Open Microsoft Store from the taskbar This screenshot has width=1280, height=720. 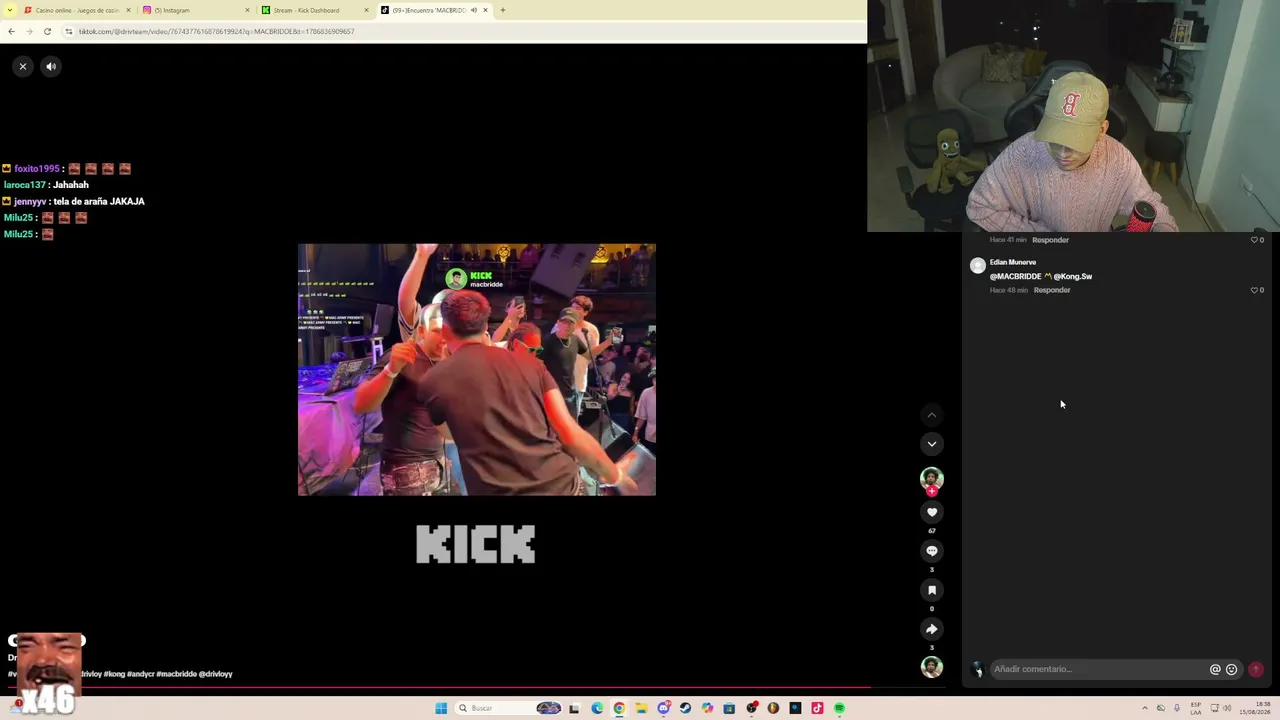tap(729, 708)
